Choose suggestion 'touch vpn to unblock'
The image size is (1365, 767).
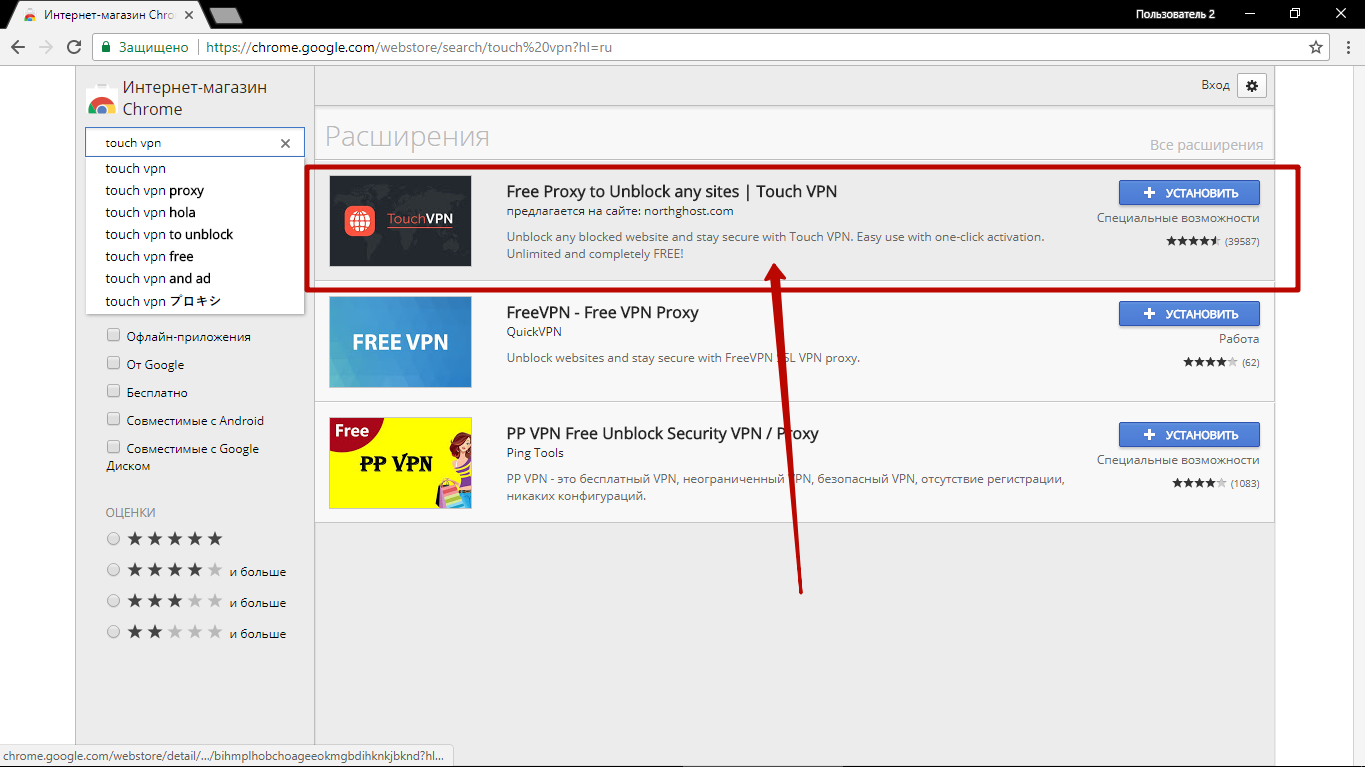(195, 235)
